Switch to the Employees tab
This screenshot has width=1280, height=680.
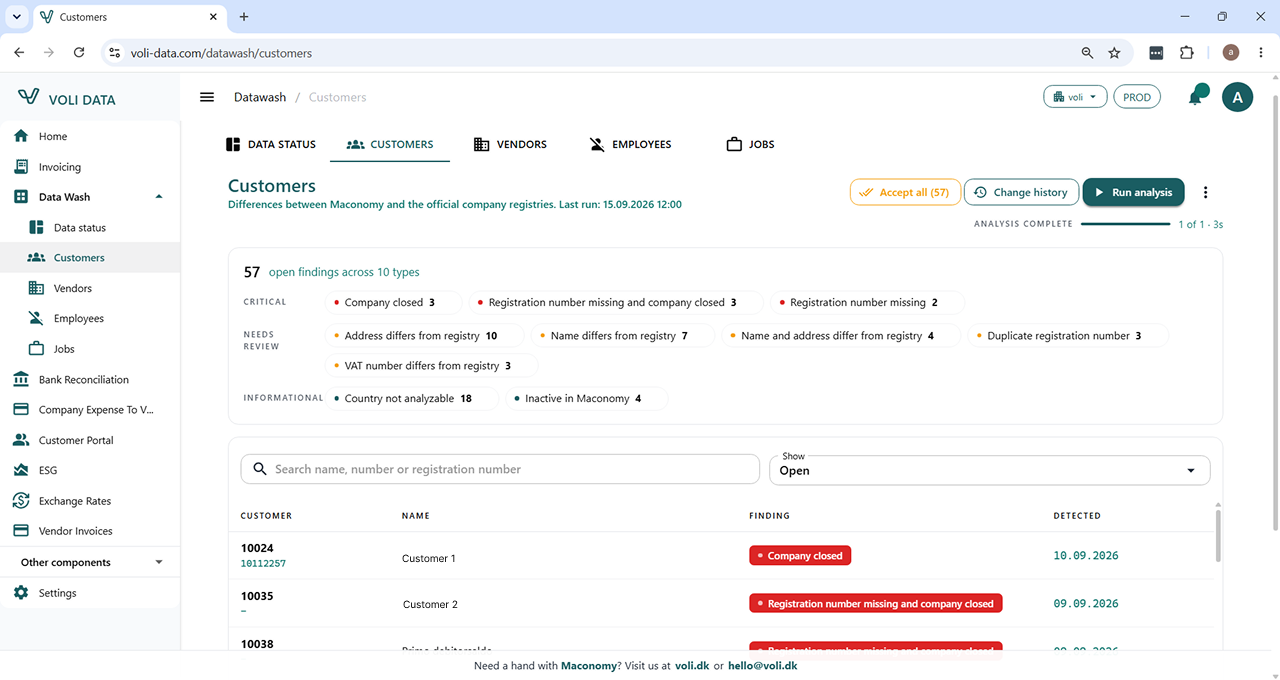click(x=630, y=144)
